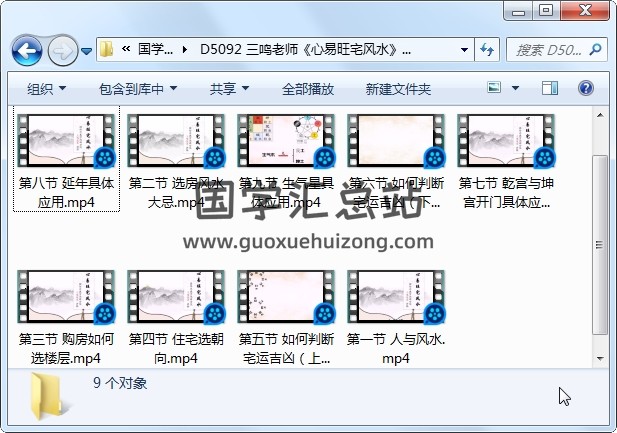Click the greyed Forward arrow button
Screen dimensions: 617x433
(63, 50)
